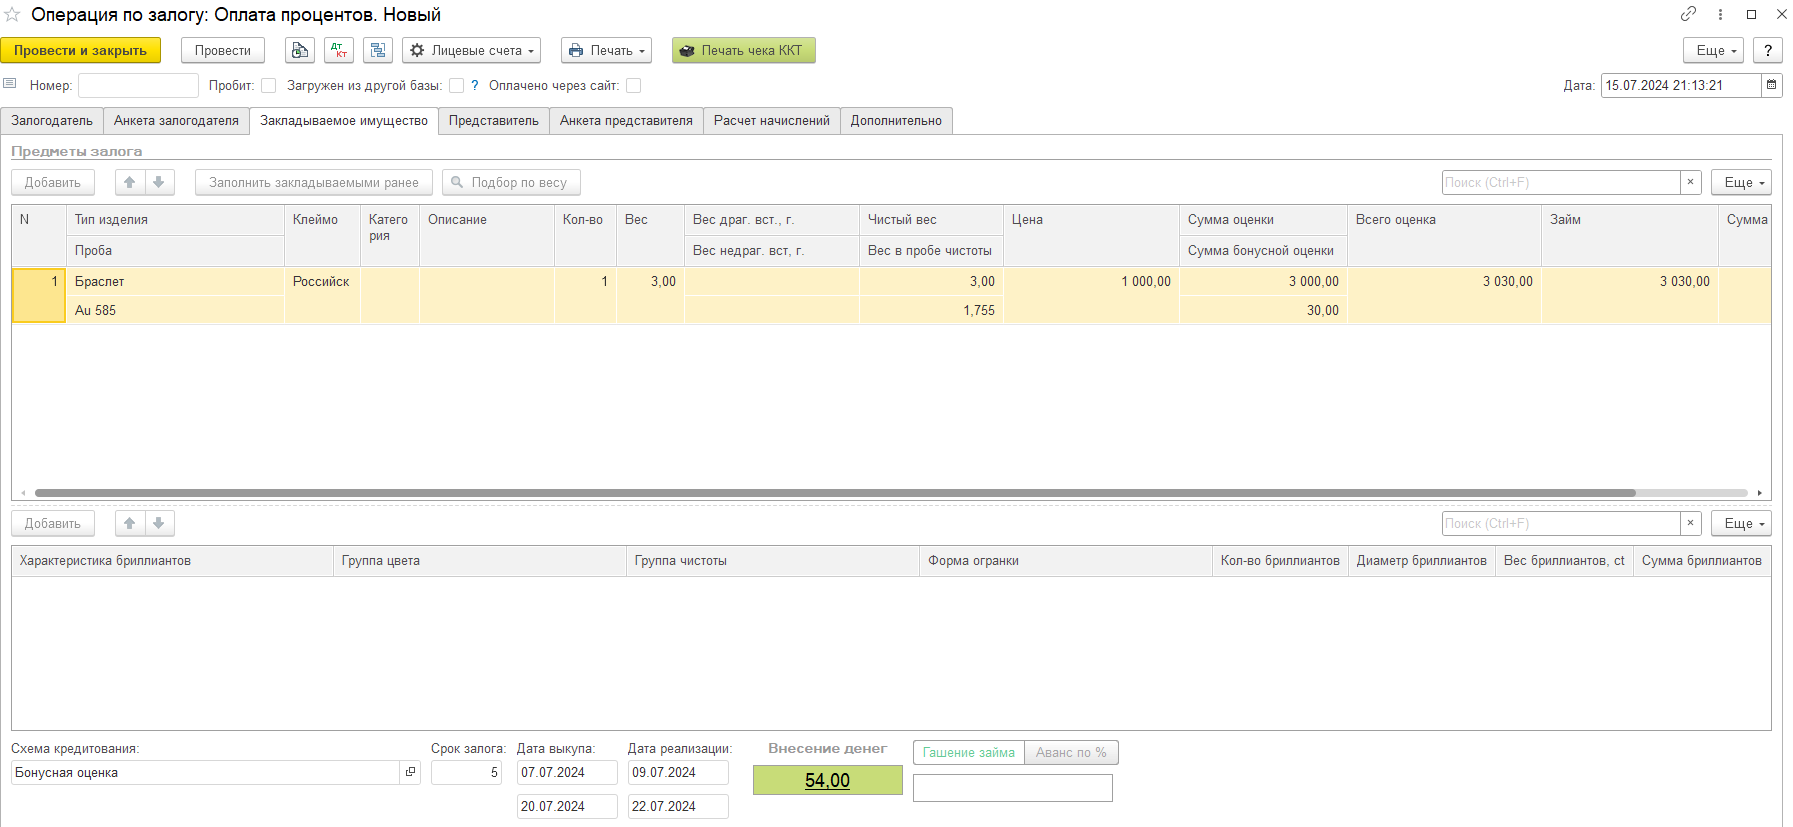Open Расчет начислений tab
1793x827 pixels.
pos(772,121)
